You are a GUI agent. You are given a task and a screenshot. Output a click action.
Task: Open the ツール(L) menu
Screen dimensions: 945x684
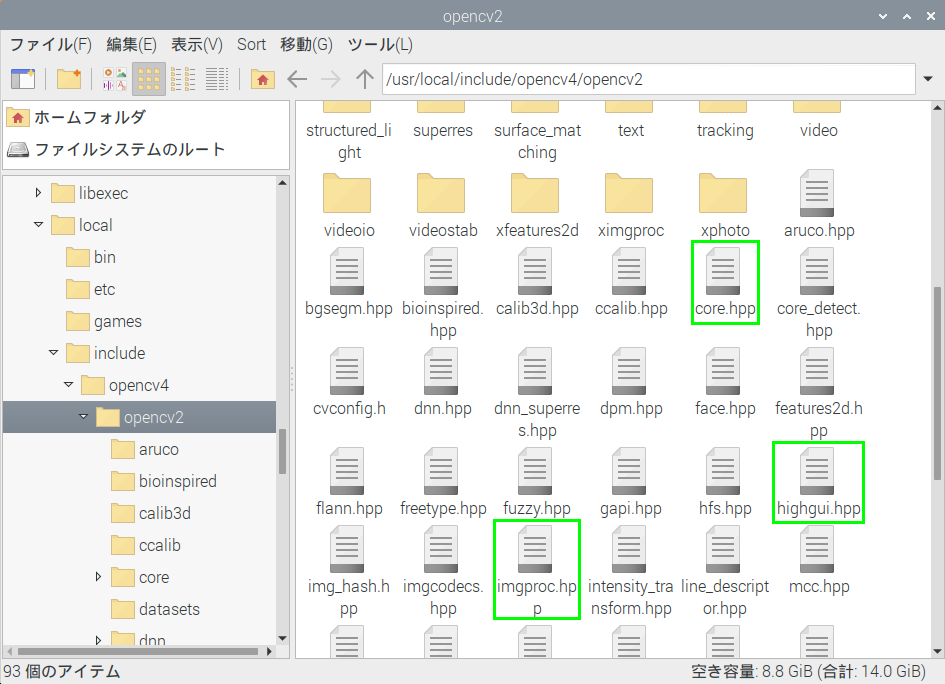(x=380, y=45)
